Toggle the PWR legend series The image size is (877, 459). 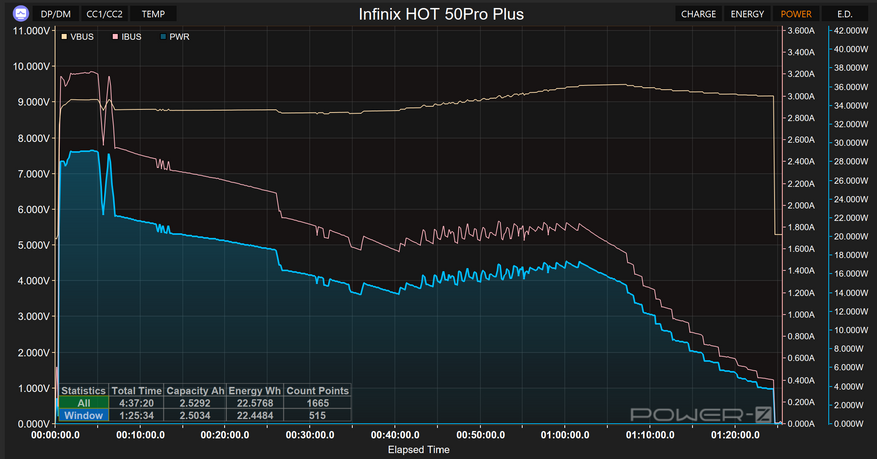pyautogui.click(x=175, y=37)
